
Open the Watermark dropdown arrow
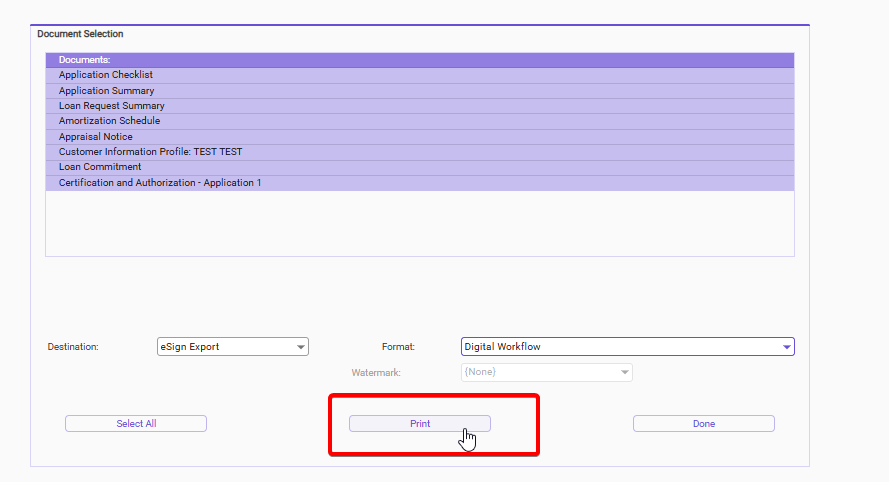pyautogui.click(x=625, y=372)
